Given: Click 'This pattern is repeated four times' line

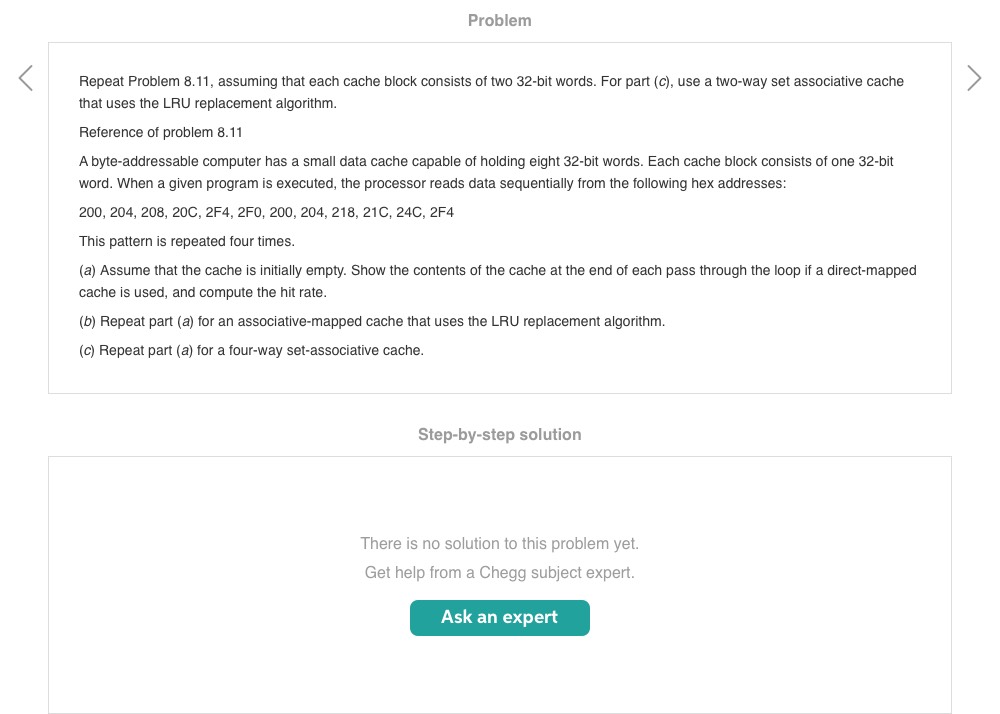Looking at the screenshot, I should pos(187,241).
